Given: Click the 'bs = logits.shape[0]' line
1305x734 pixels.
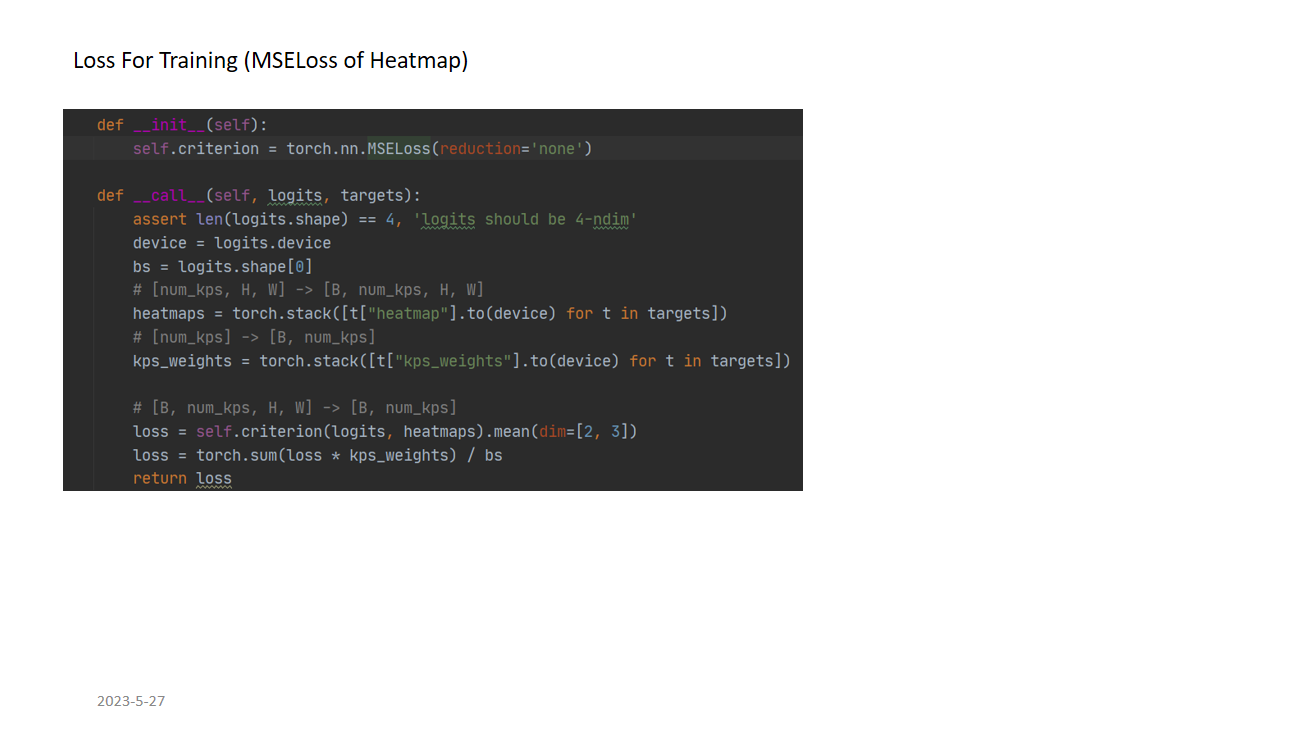Looking at the screenshot, I should point(223,267).
